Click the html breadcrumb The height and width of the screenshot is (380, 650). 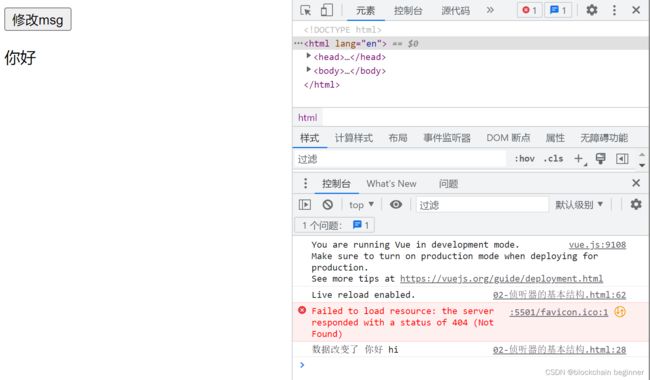307,118
